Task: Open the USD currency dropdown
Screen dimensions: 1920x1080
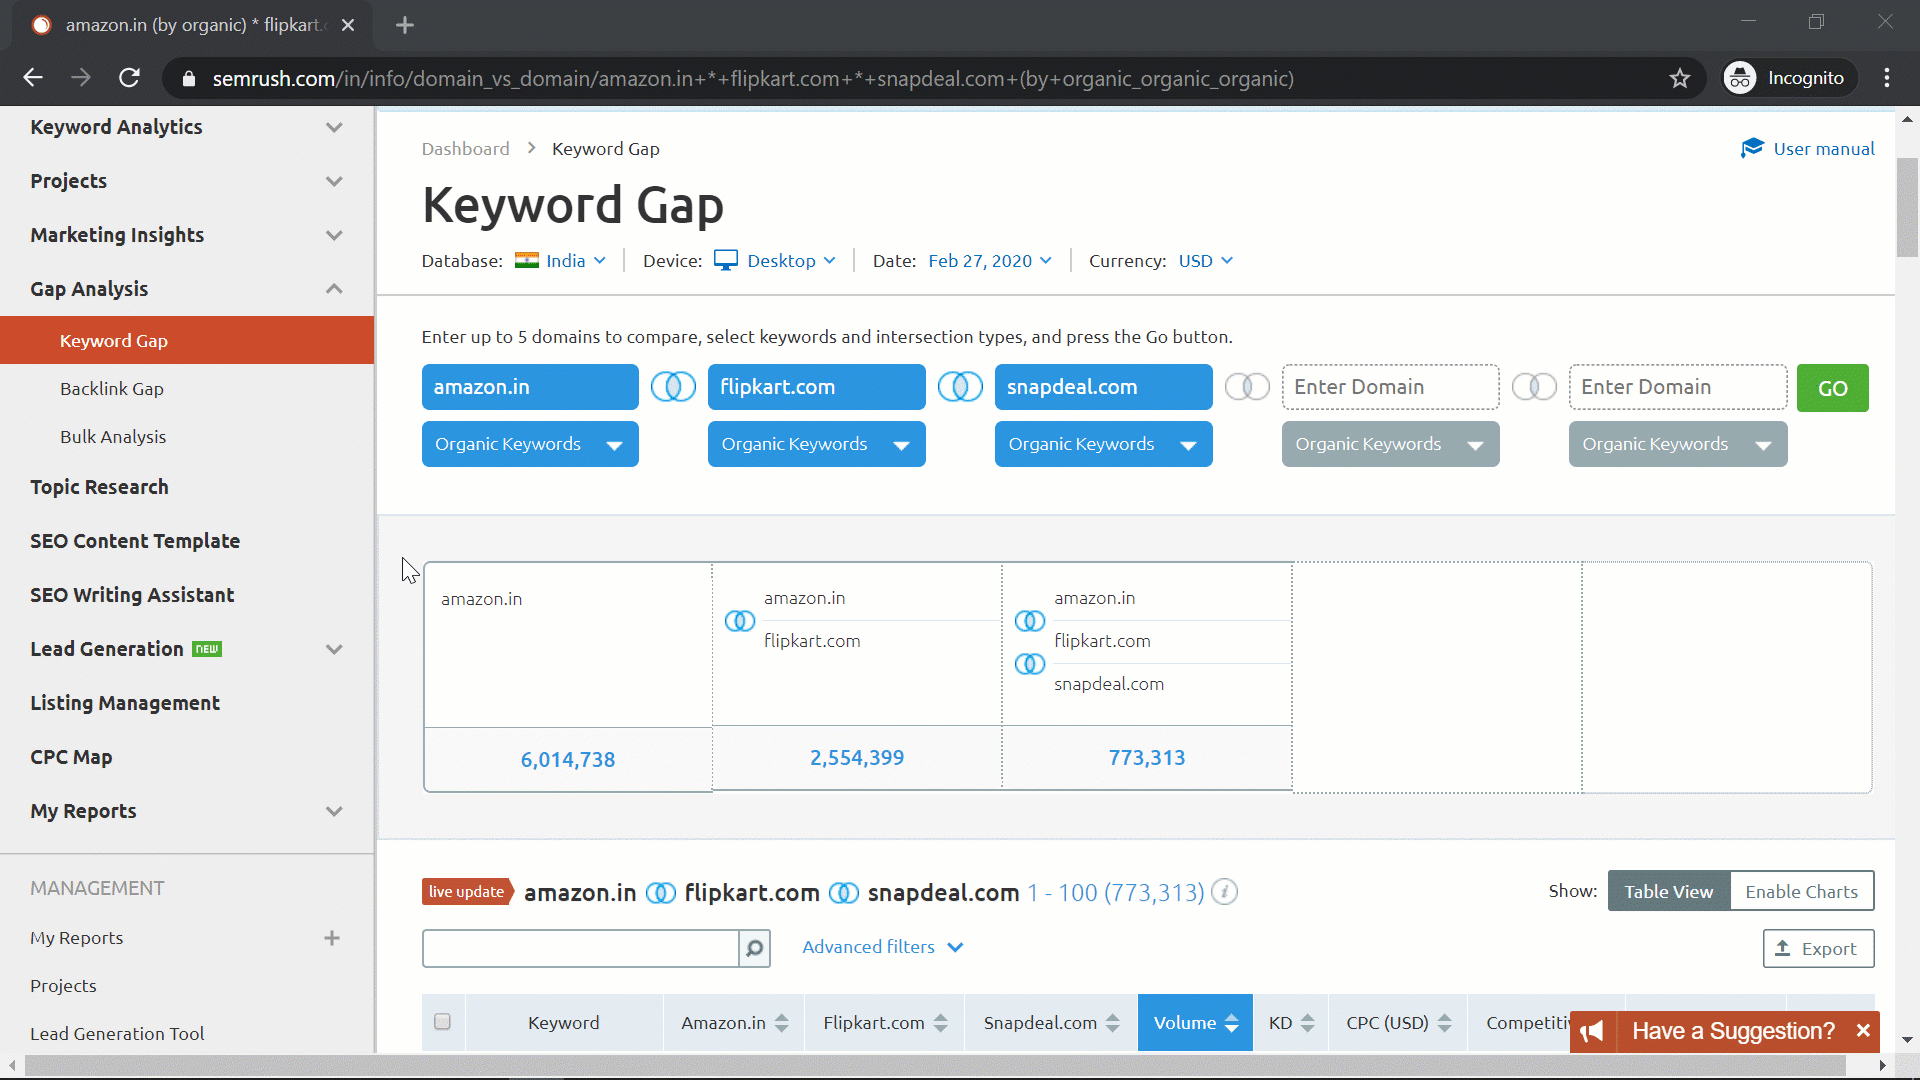Action: click(x=1205, y=261)
